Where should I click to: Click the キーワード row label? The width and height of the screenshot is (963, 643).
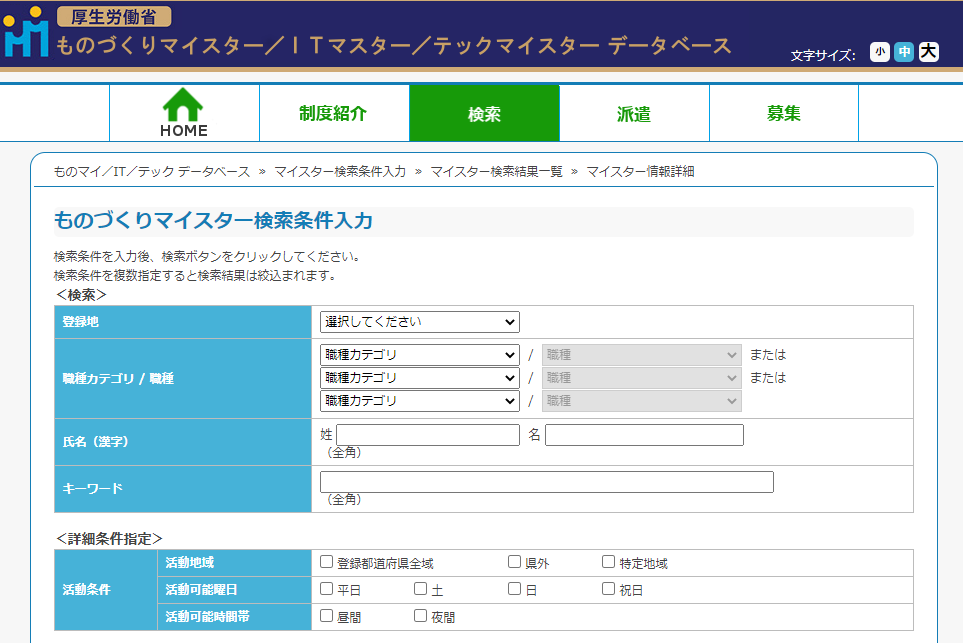coord(183,489)
